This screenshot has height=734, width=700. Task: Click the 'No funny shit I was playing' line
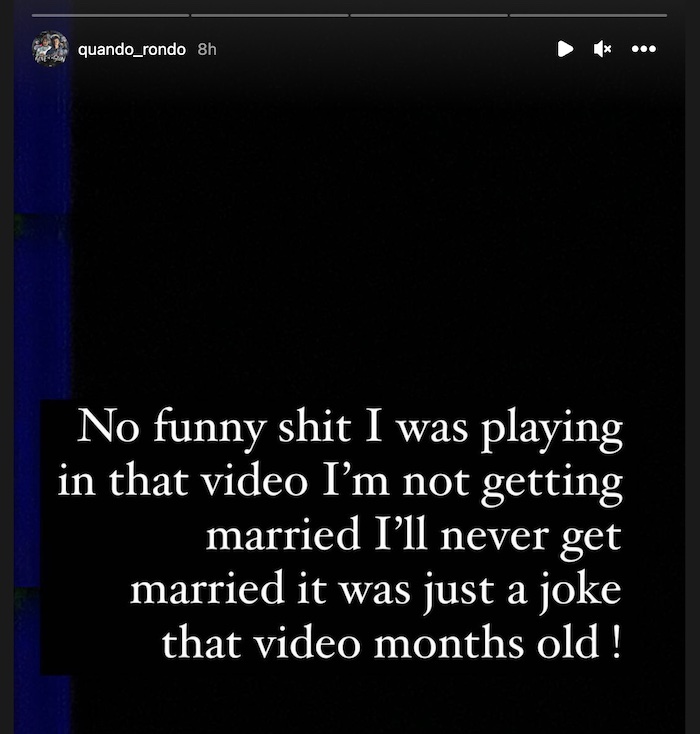(350, 430)
